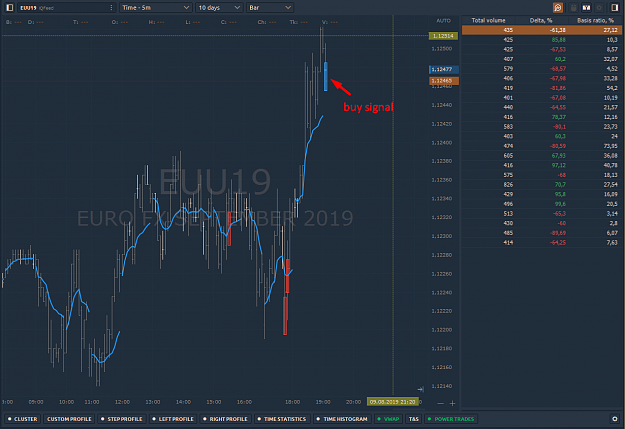Select the row with total volume 419
This screenshot has width=625, height=429.
[542, 88]
